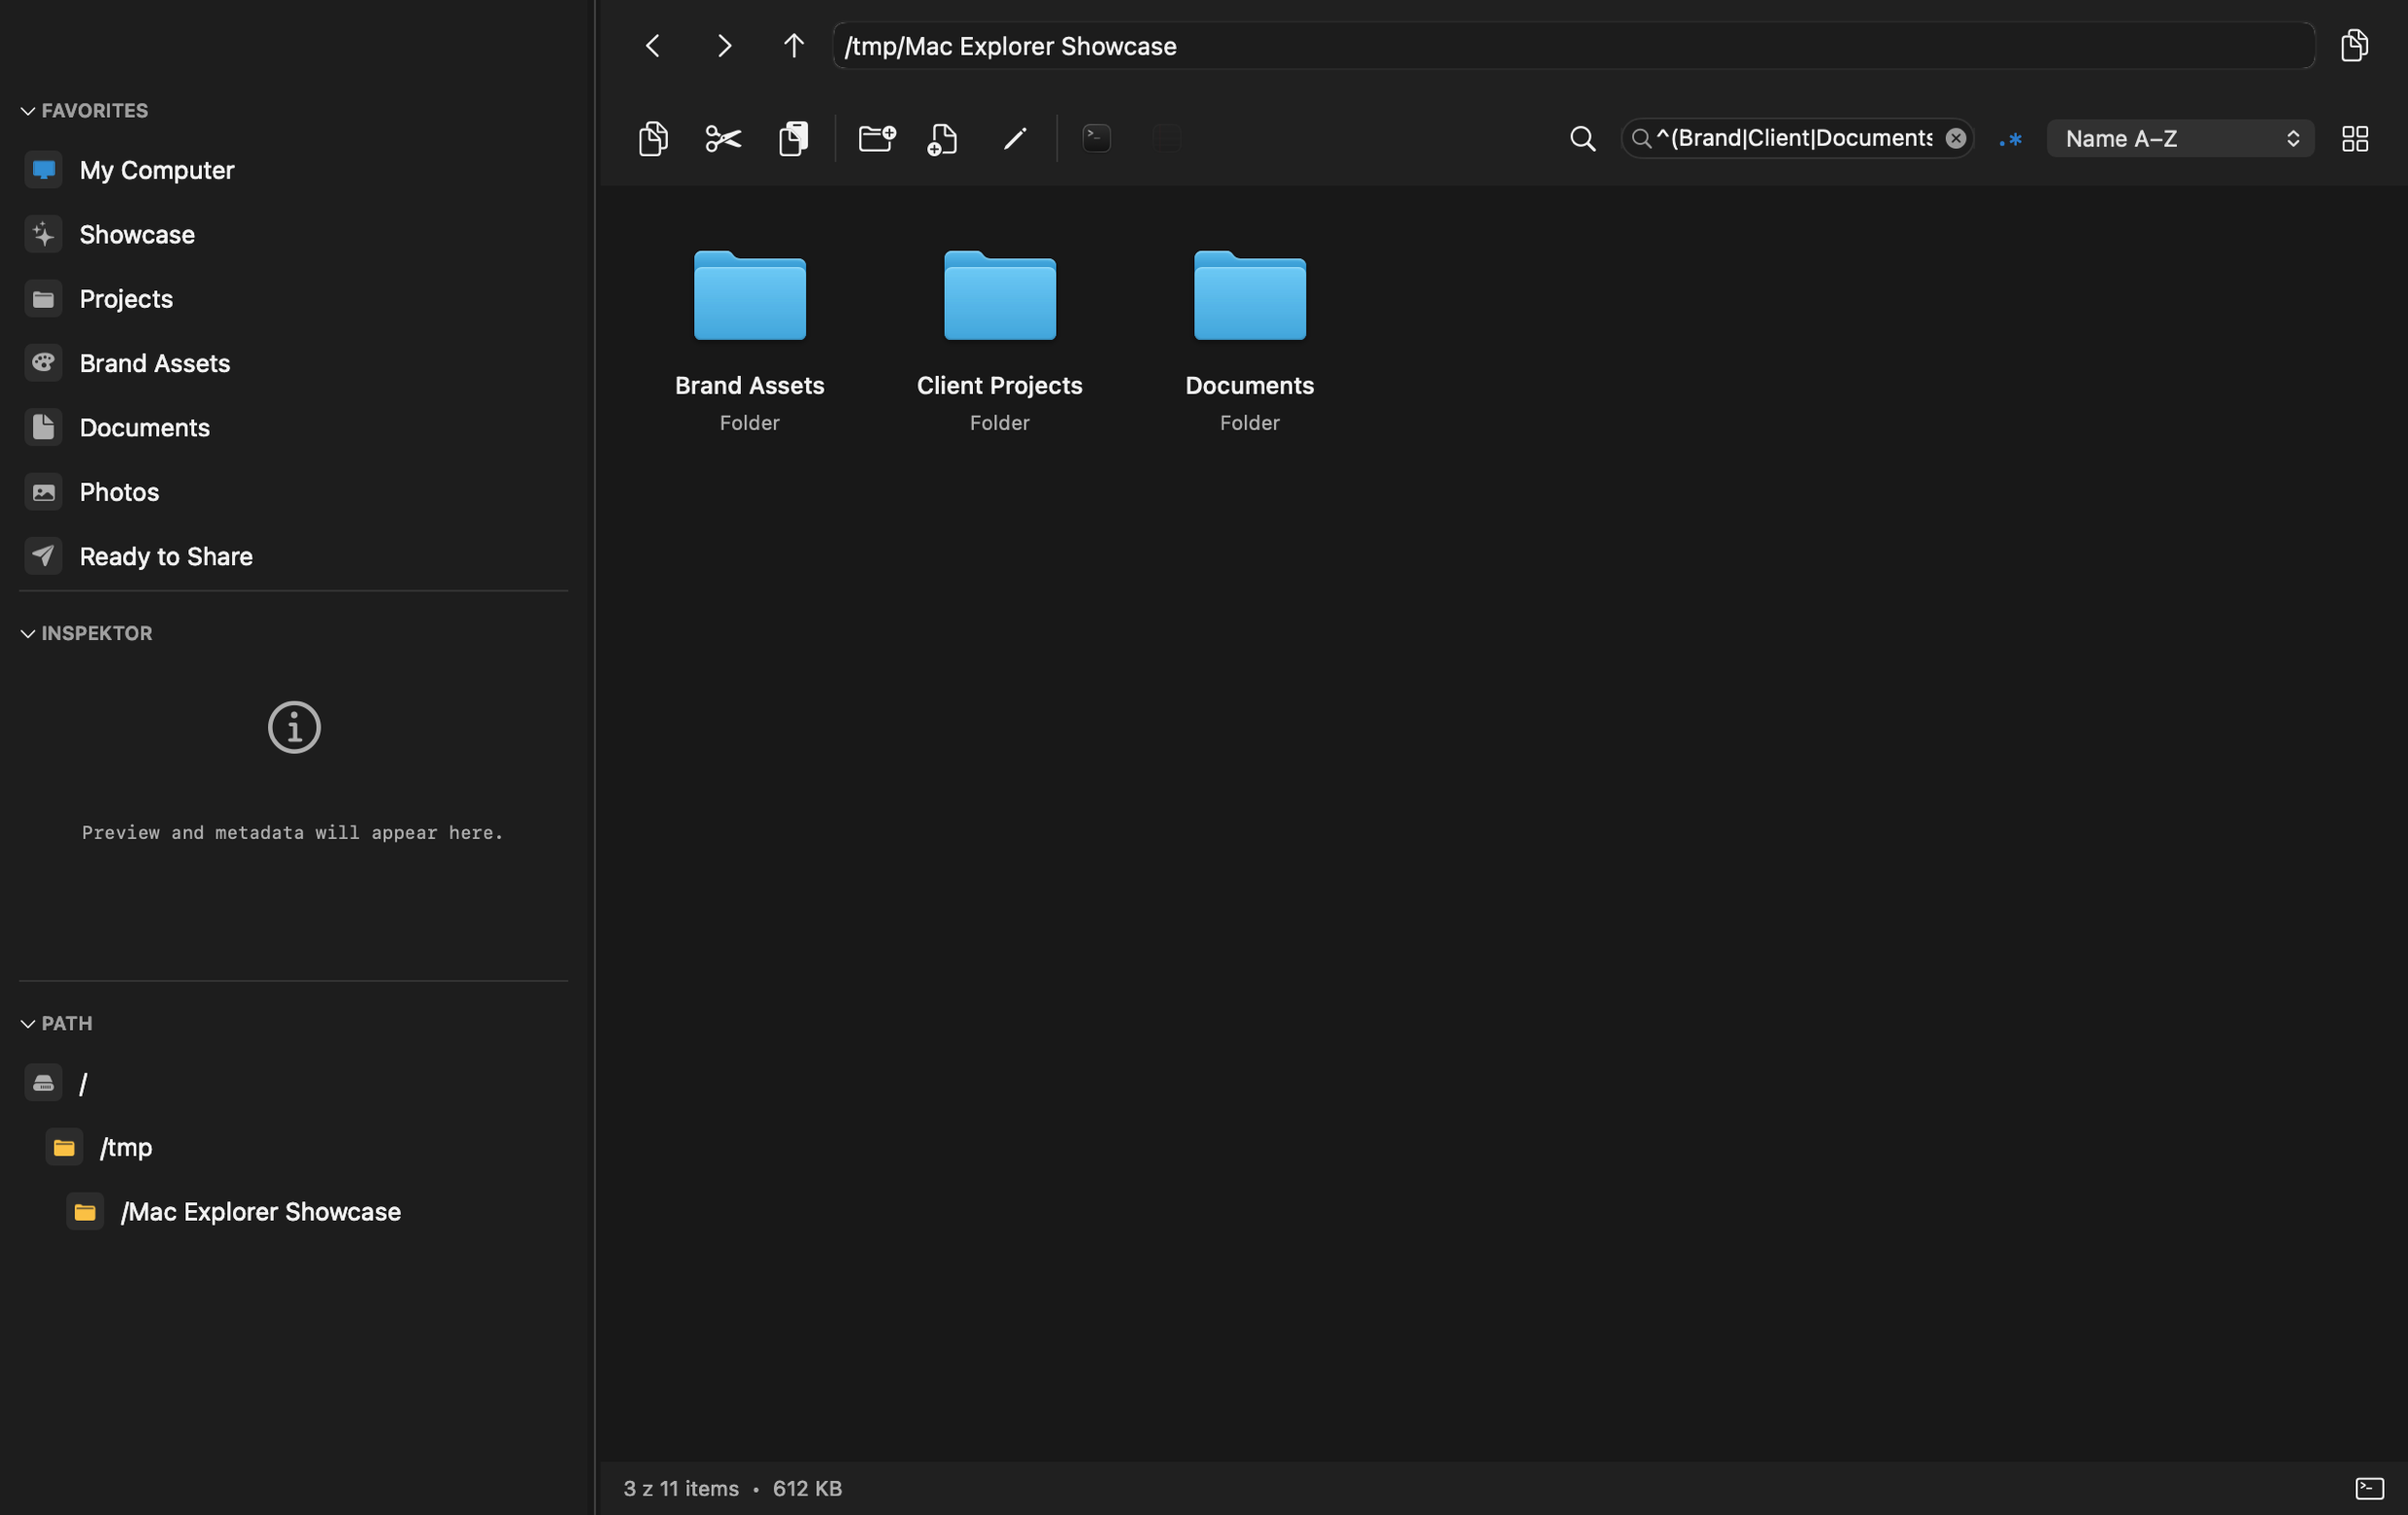Click the My Computer monitor icon
Image resolution: width=2408 pixels, height=1515 pixels.
pos(43,170)
